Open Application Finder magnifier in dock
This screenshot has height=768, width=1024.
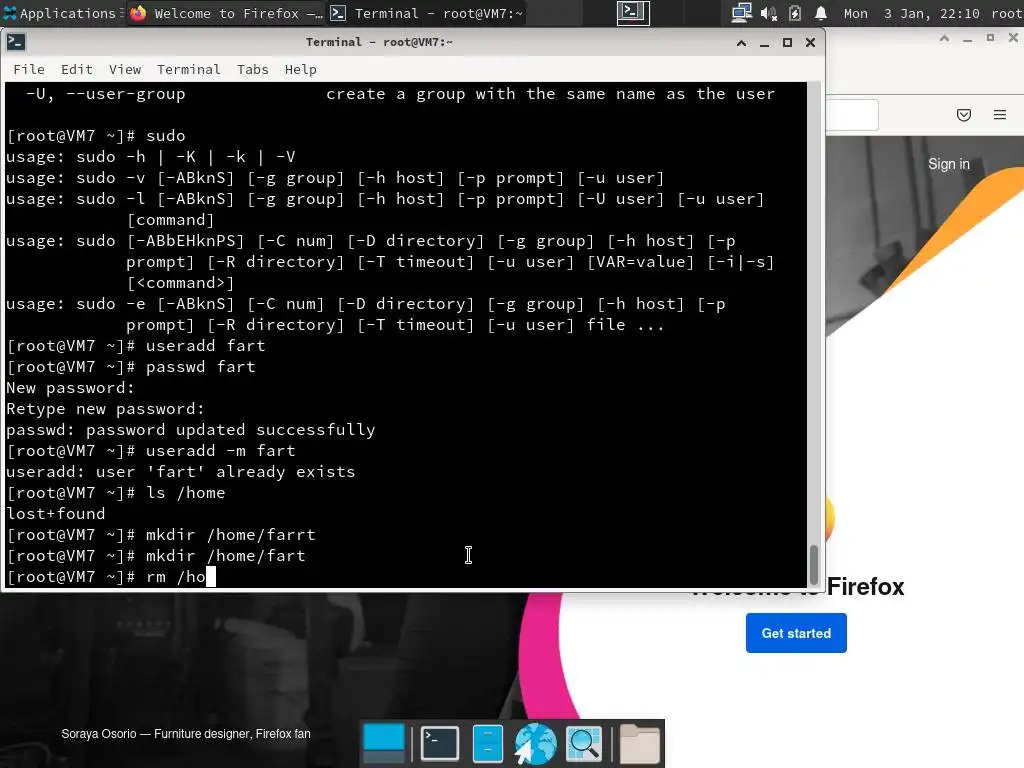click(584, 743)
